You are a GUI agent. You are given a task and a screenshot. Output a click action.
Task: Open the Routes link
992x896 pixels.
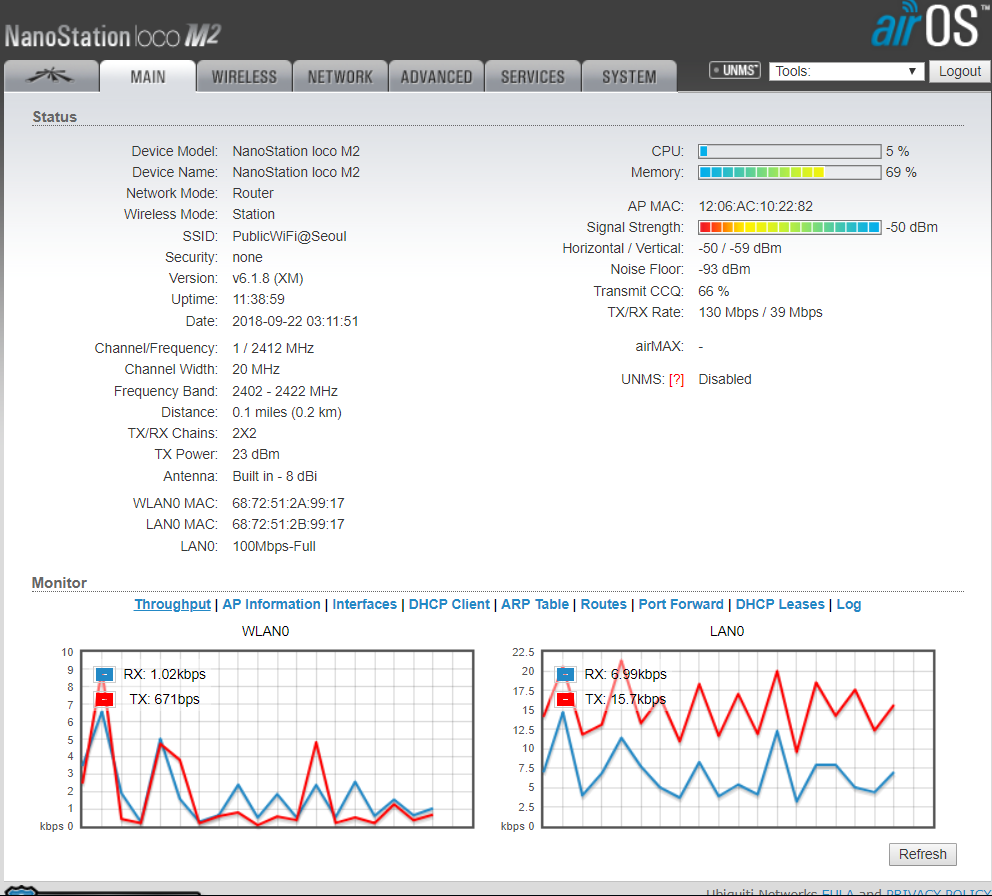coord(604,604)
